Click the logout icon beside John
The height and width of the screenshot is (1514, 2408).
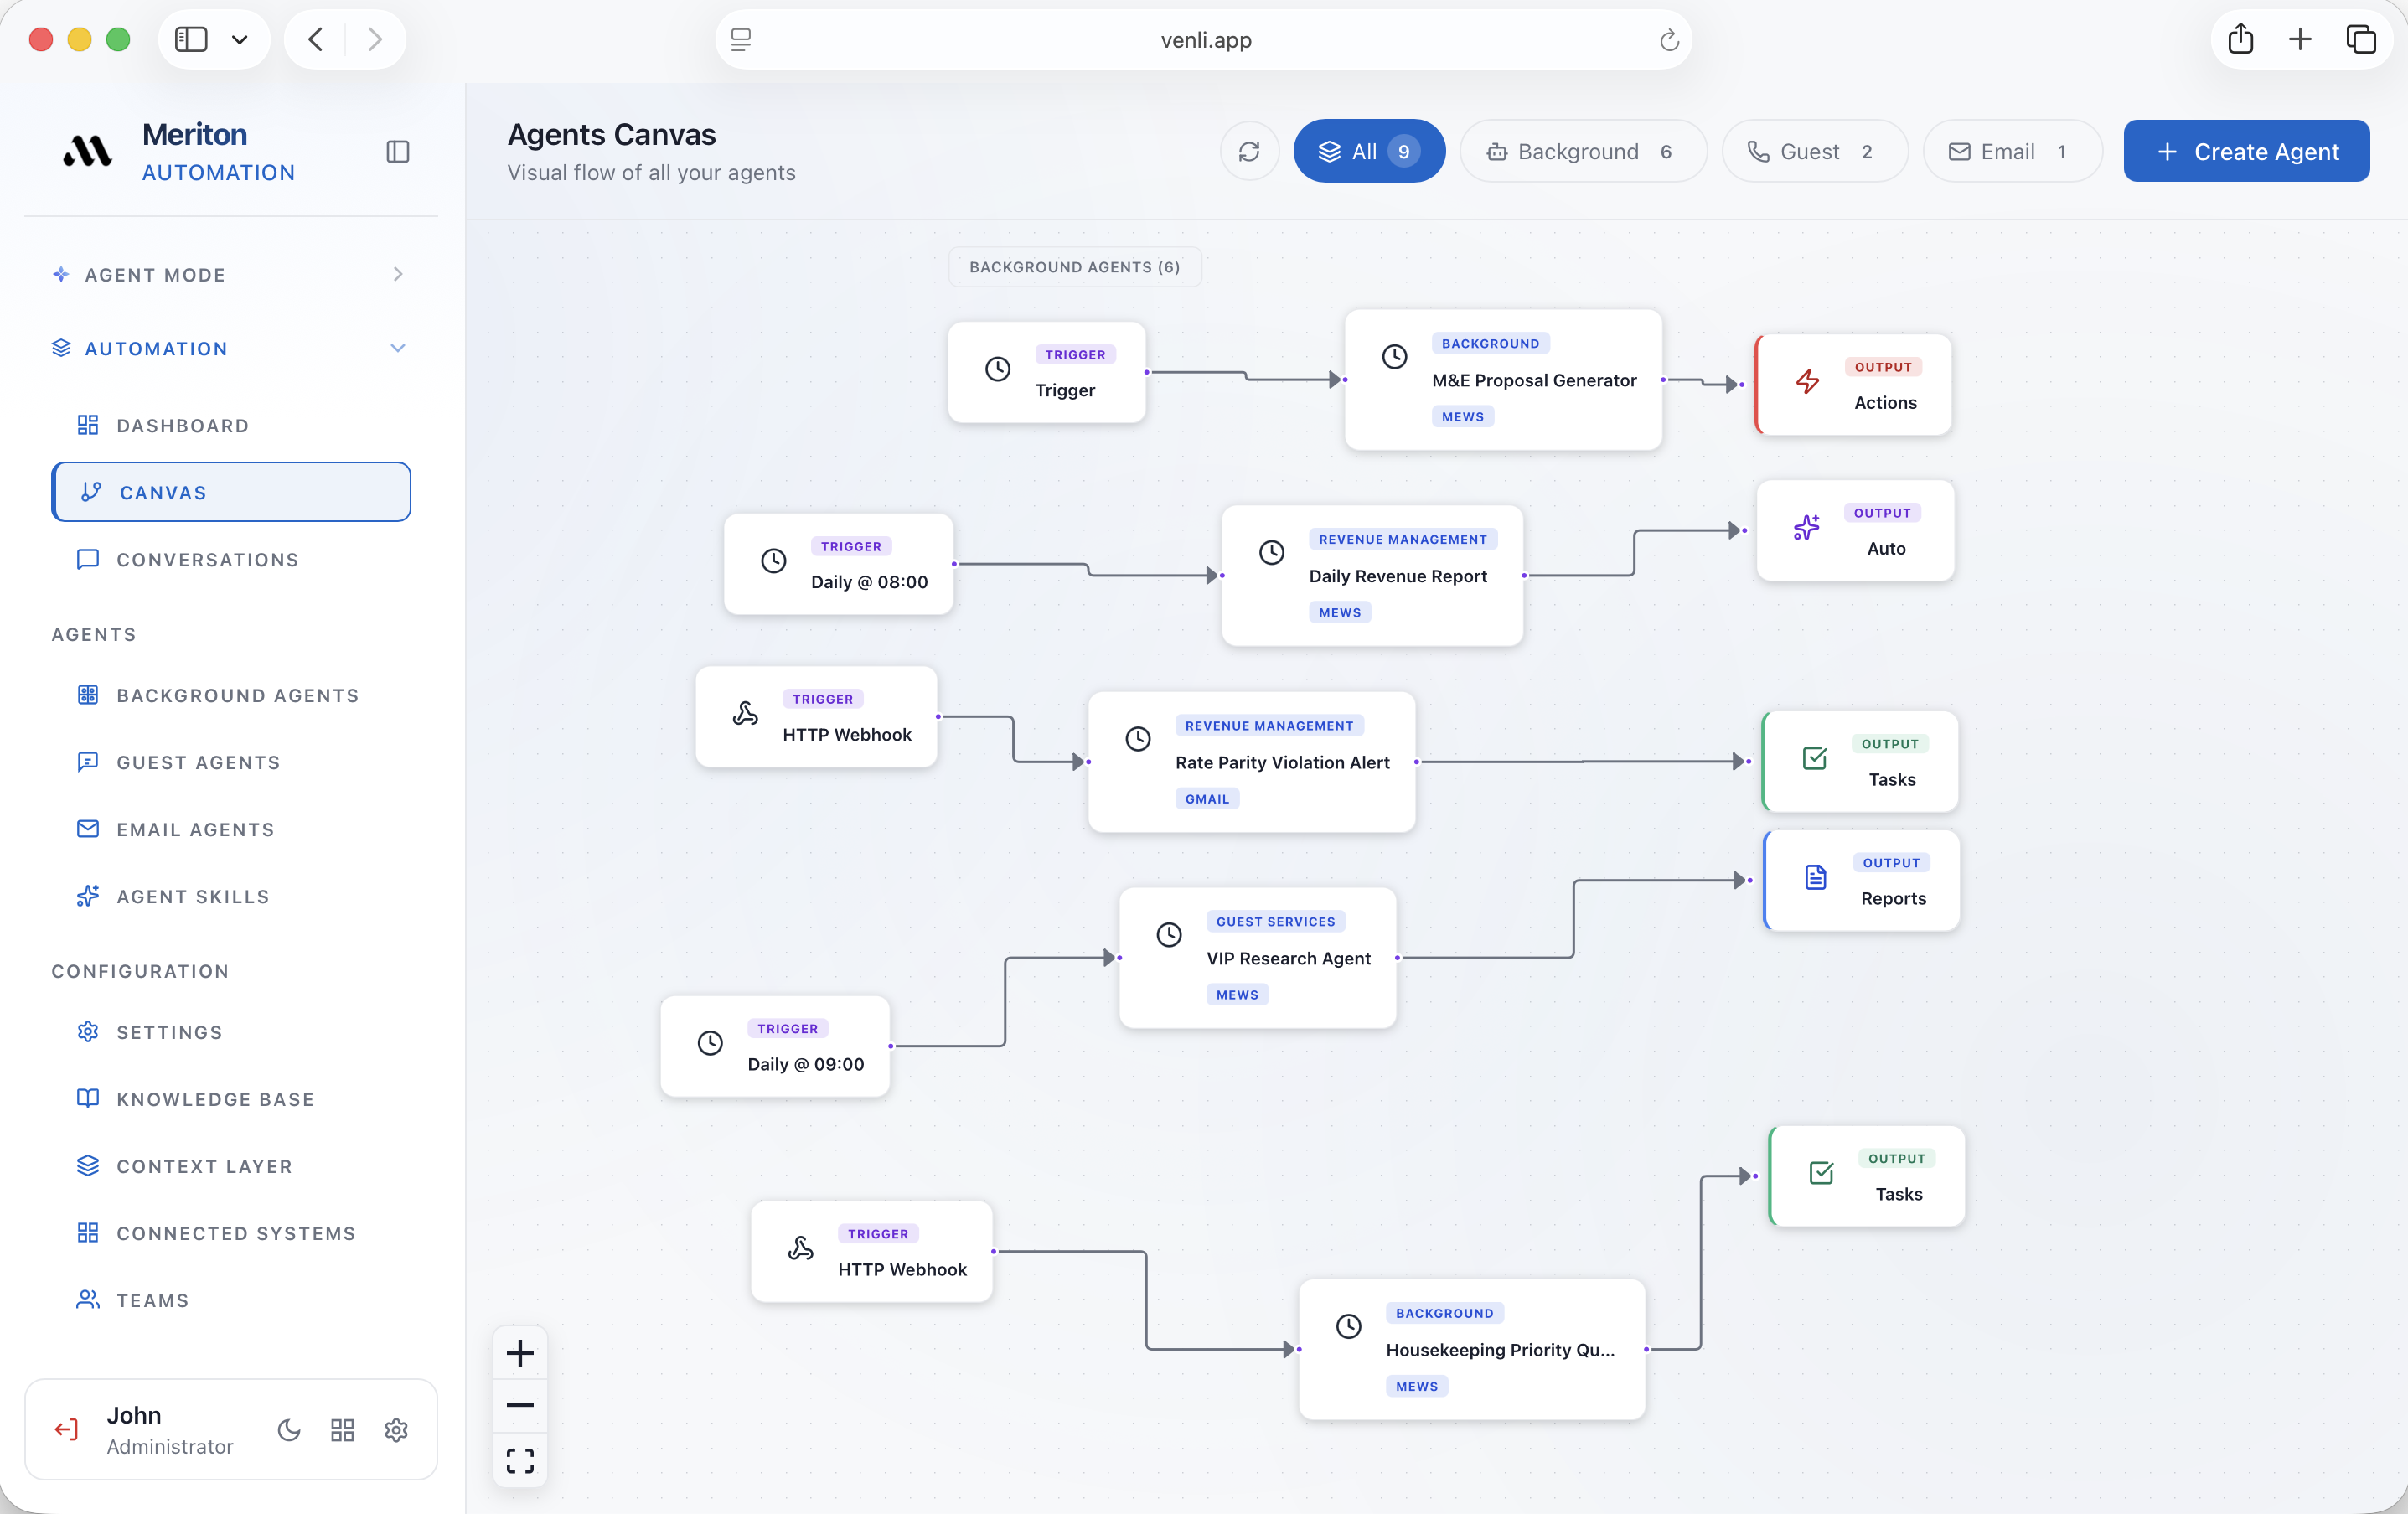point(66,1429)
